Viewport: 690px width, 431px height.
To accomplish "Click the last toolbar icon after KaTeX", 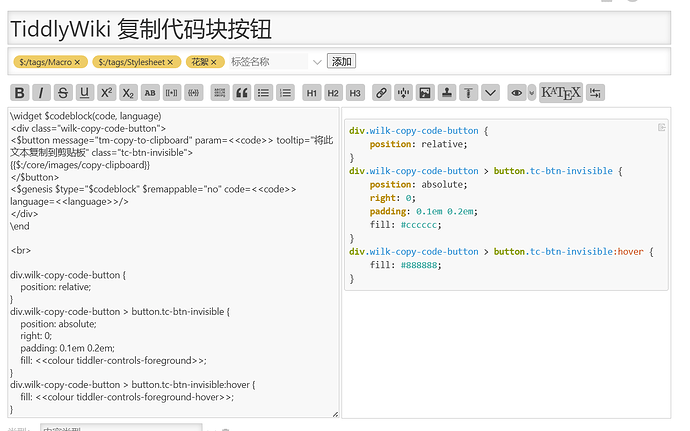I will [x=595, y=93].
